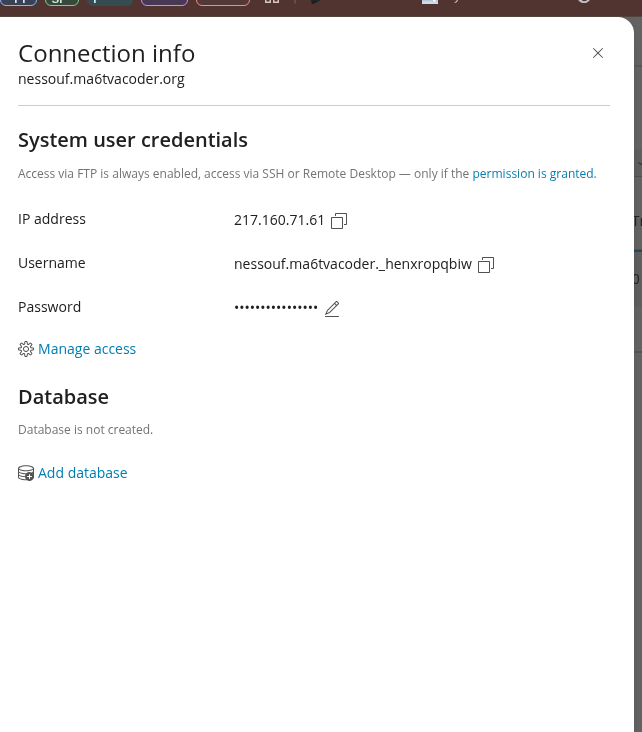Click the Connection info heading

coord(106,54)
